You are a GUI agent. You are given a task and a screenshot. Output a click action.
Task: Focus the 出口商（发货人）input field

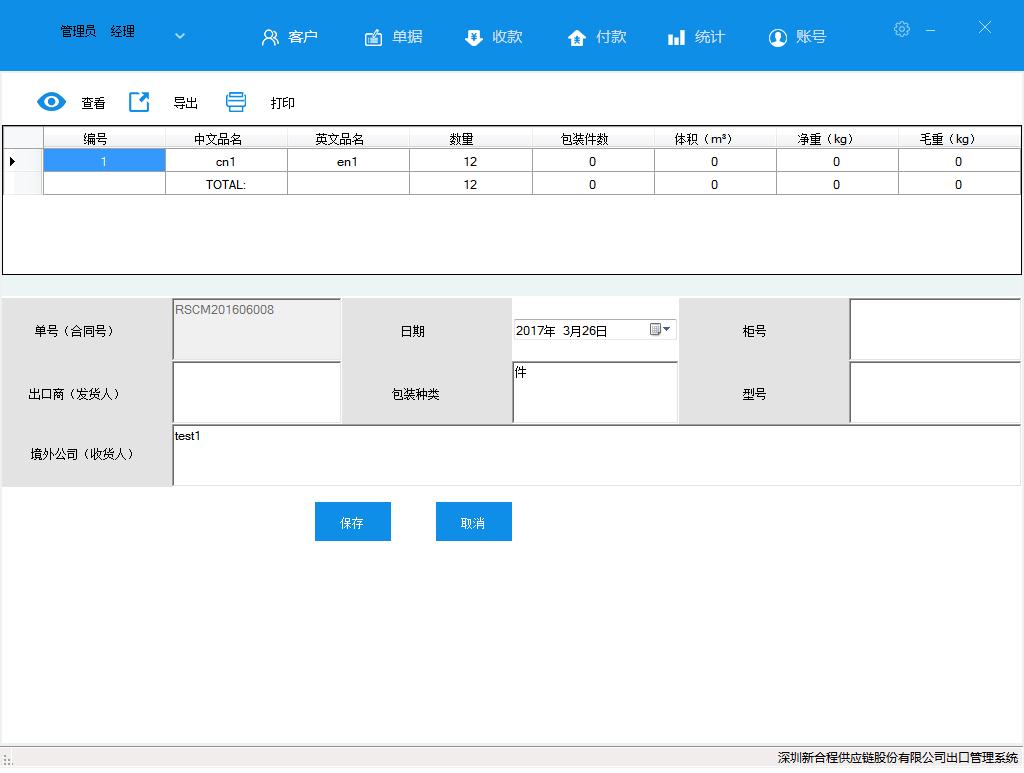coord(257,393)
